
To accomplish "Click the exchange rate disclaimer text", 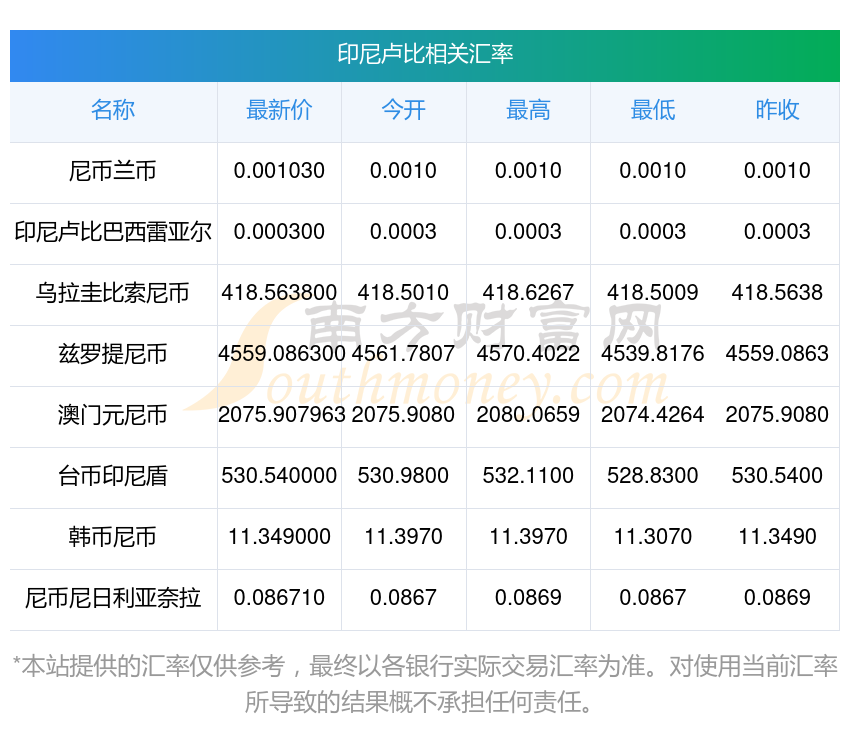I will (425, 683).
